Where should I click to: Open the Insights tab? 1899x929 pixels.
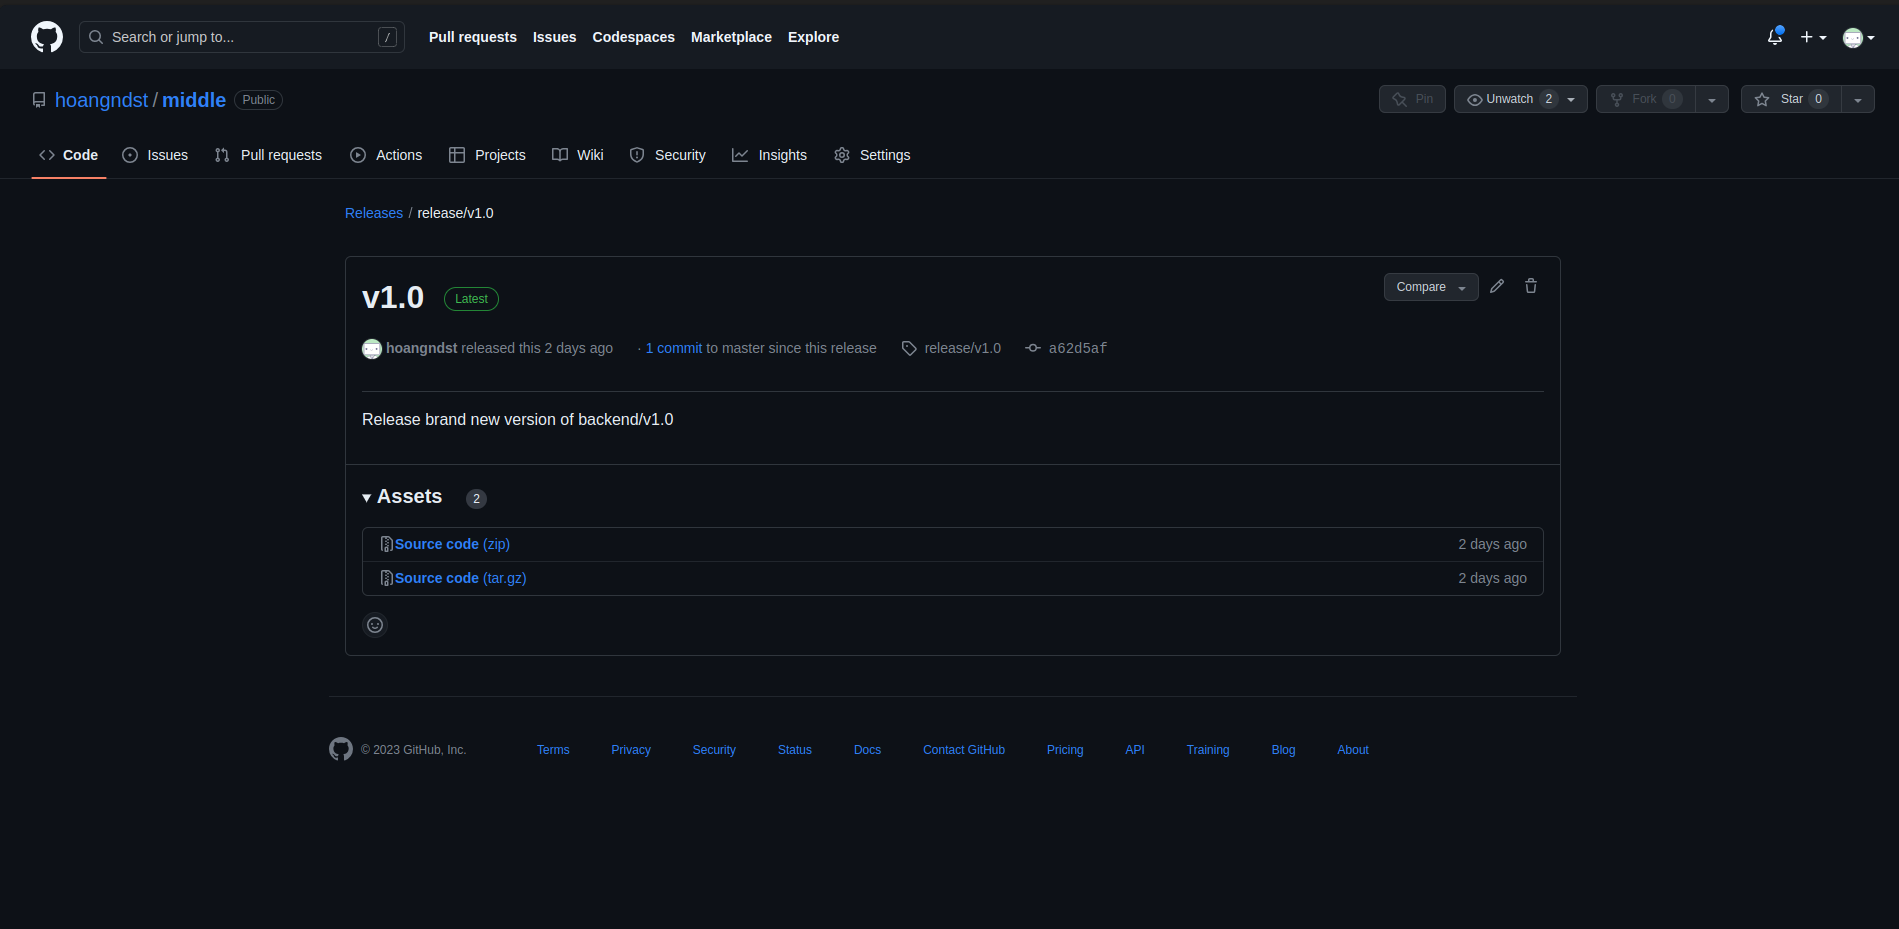pos(770,155)
